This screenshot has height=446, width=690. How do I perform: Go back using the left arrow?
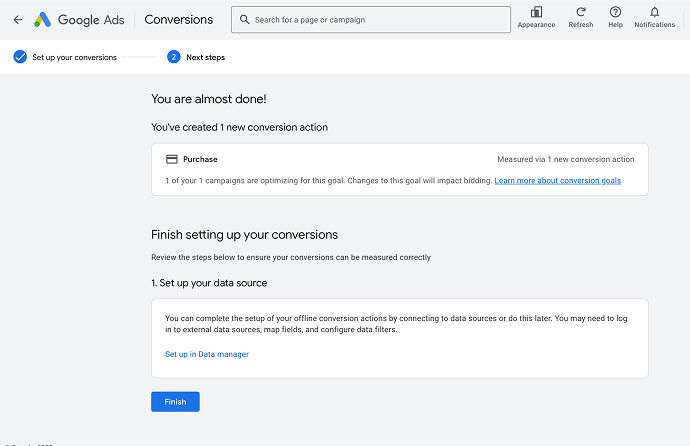pyautogui.click(x=18, y=19)
